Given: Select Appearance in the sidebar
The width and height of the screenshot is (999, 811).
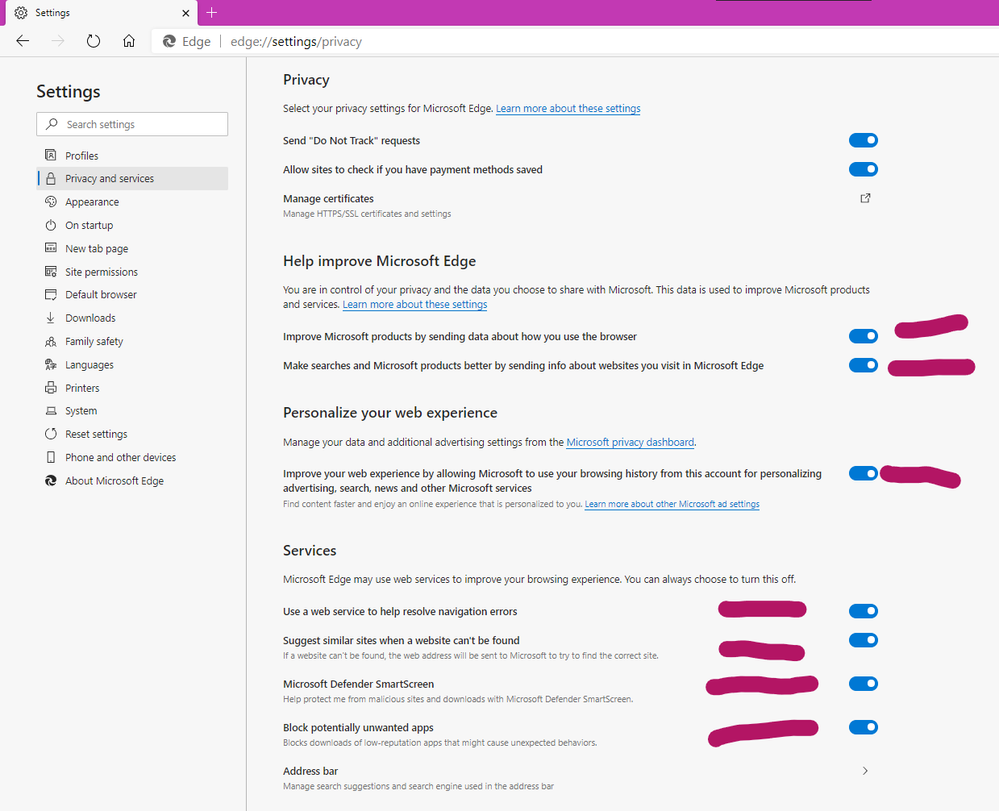Looking at the screenshot, I should (x=133, y=201).
